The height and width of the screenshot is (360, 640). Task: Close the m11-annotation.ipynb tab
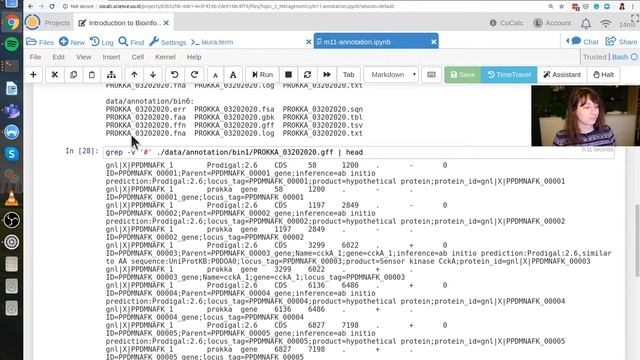coord(434,42)
